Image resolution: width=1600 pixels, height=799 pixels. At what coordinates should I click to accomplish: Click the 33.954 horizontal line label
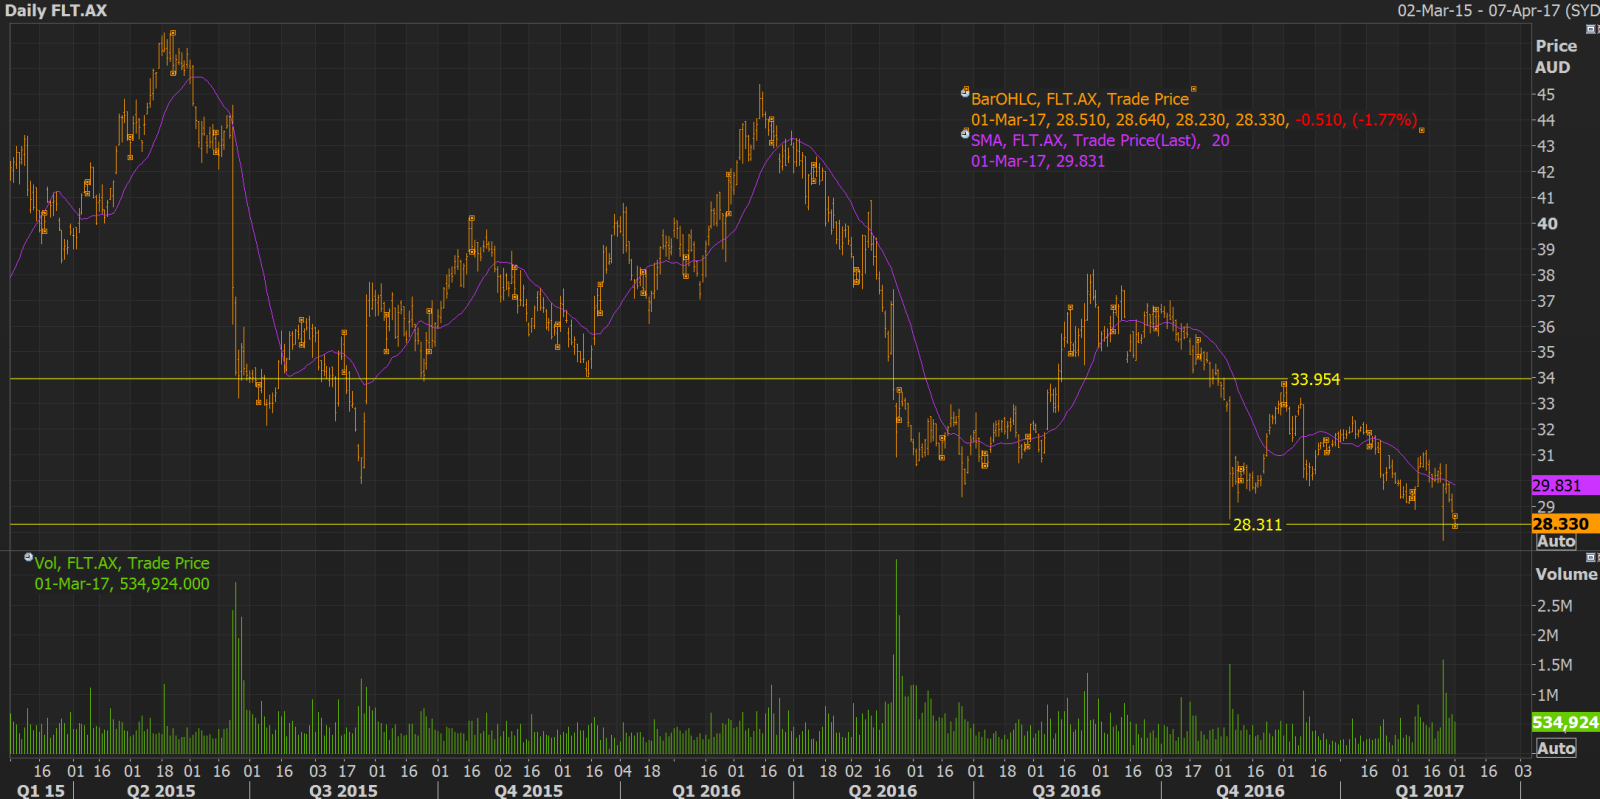tap(1315, 379)
